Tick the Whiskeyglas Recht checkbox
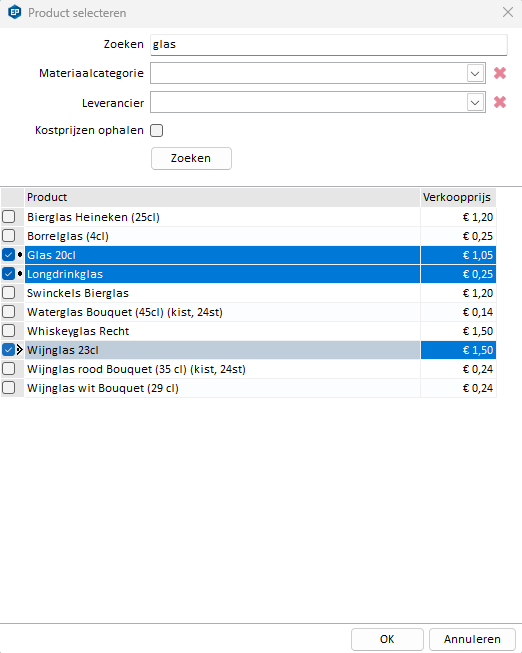 pos(8,331)
